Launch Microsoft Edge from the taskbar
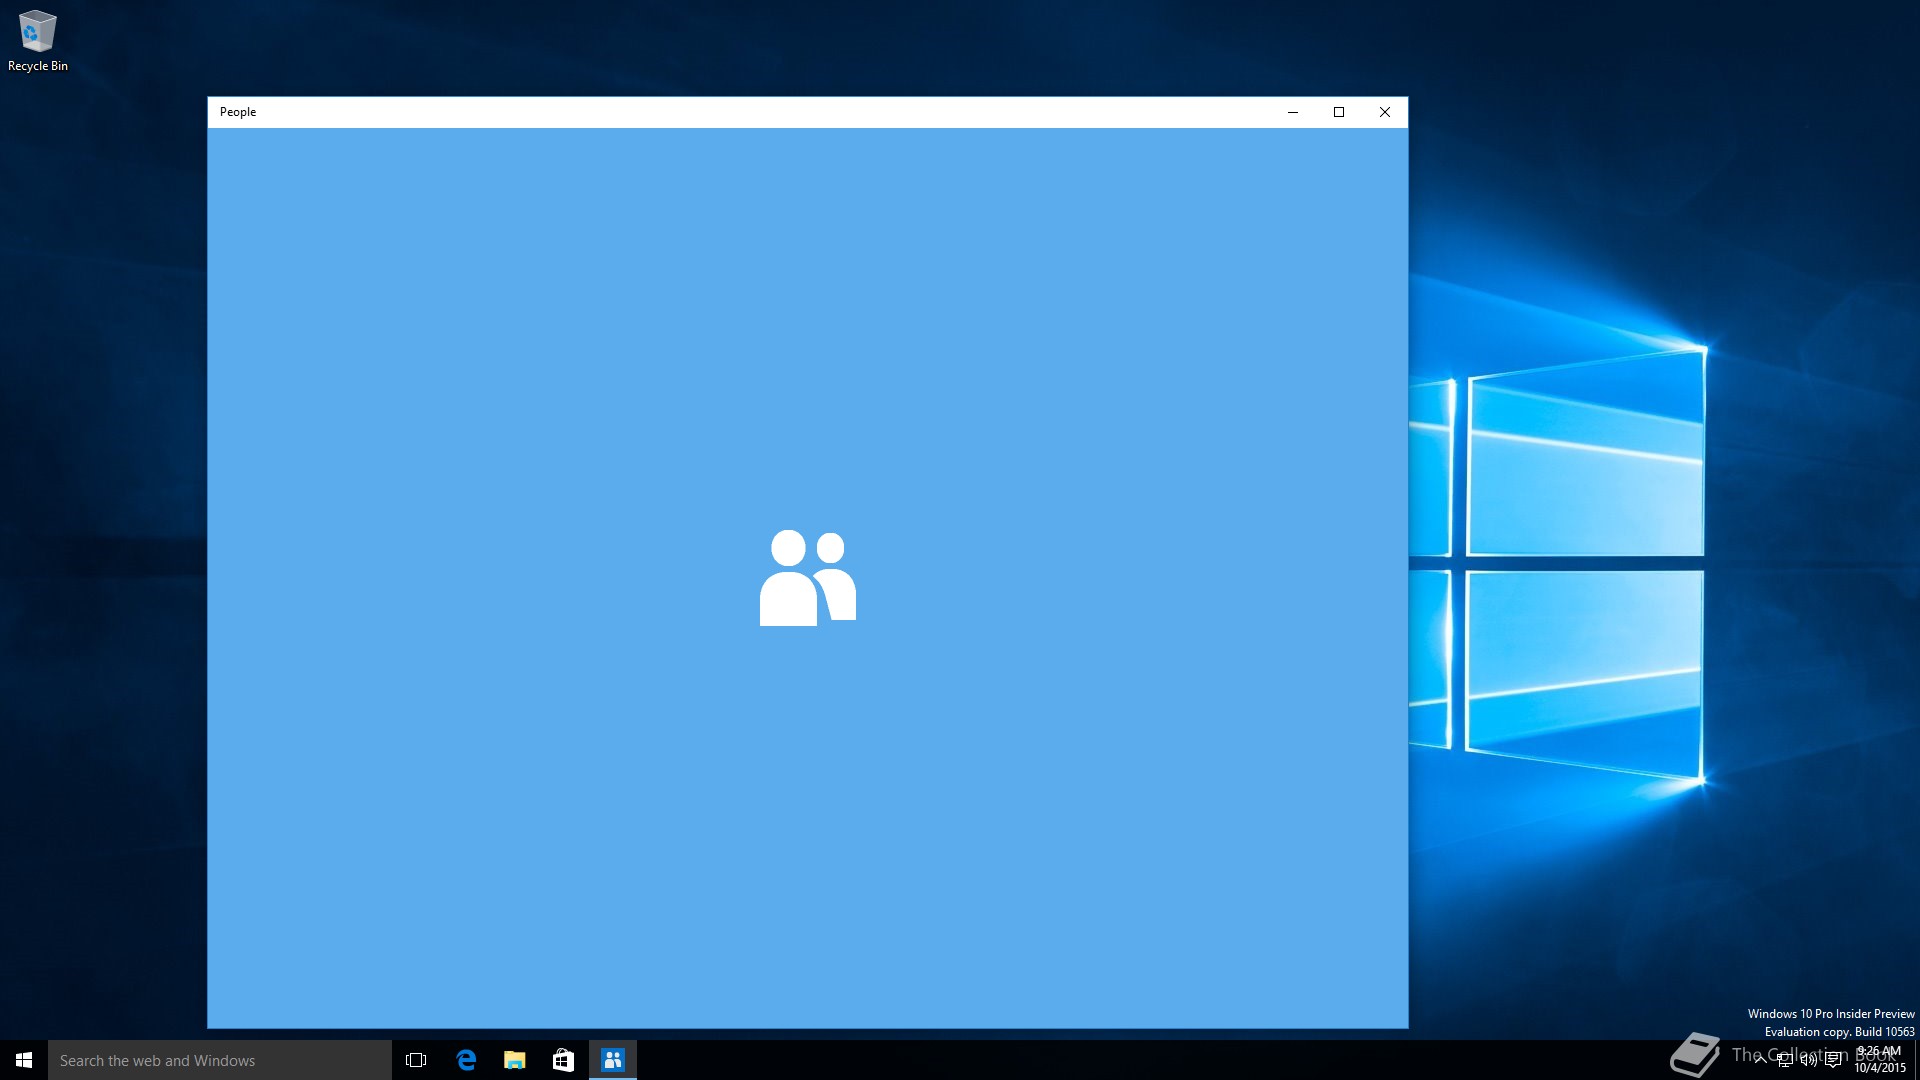 (x=466, y=1060)
